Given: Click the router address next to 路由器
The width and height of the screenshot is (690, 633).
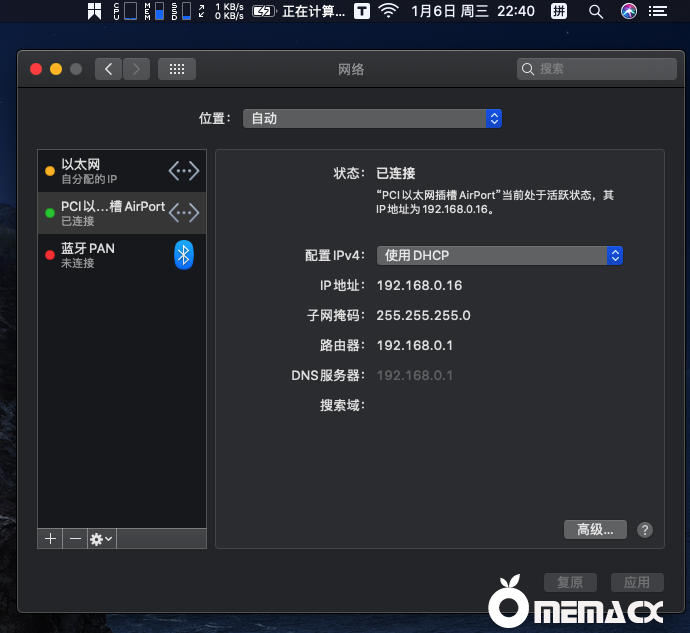Looking at the screenshot, I should click(415, 346).
